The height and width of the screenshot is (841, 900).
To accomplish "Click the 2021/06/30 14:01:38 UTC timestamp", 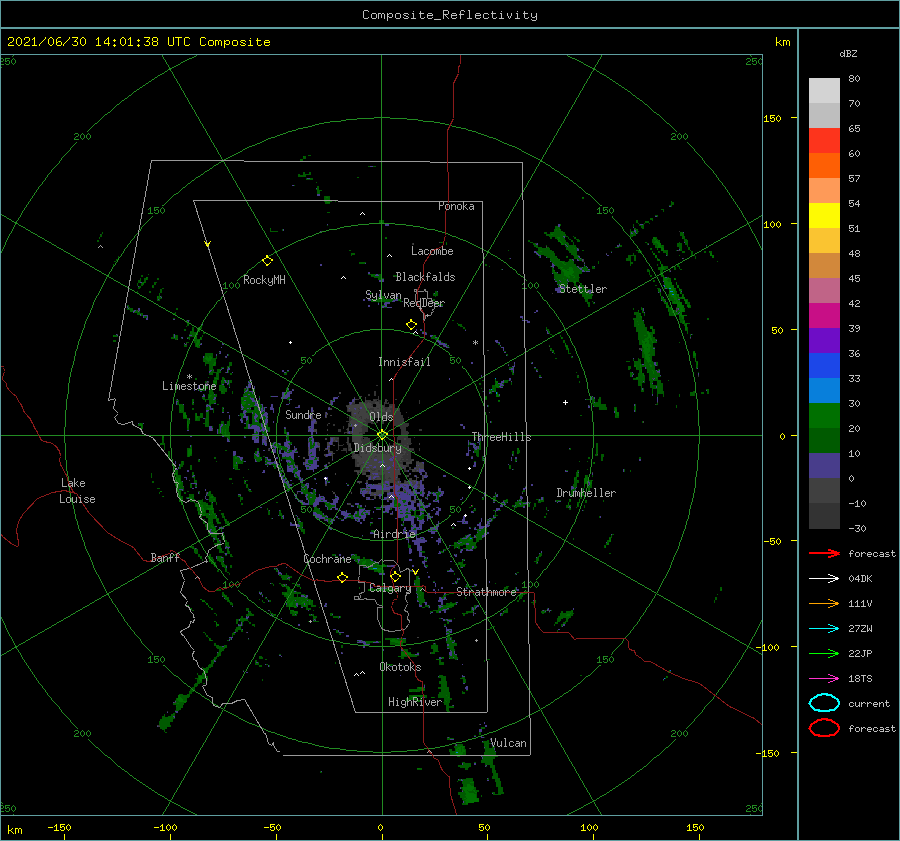I will pyautogui.click(x=99, y=42).
